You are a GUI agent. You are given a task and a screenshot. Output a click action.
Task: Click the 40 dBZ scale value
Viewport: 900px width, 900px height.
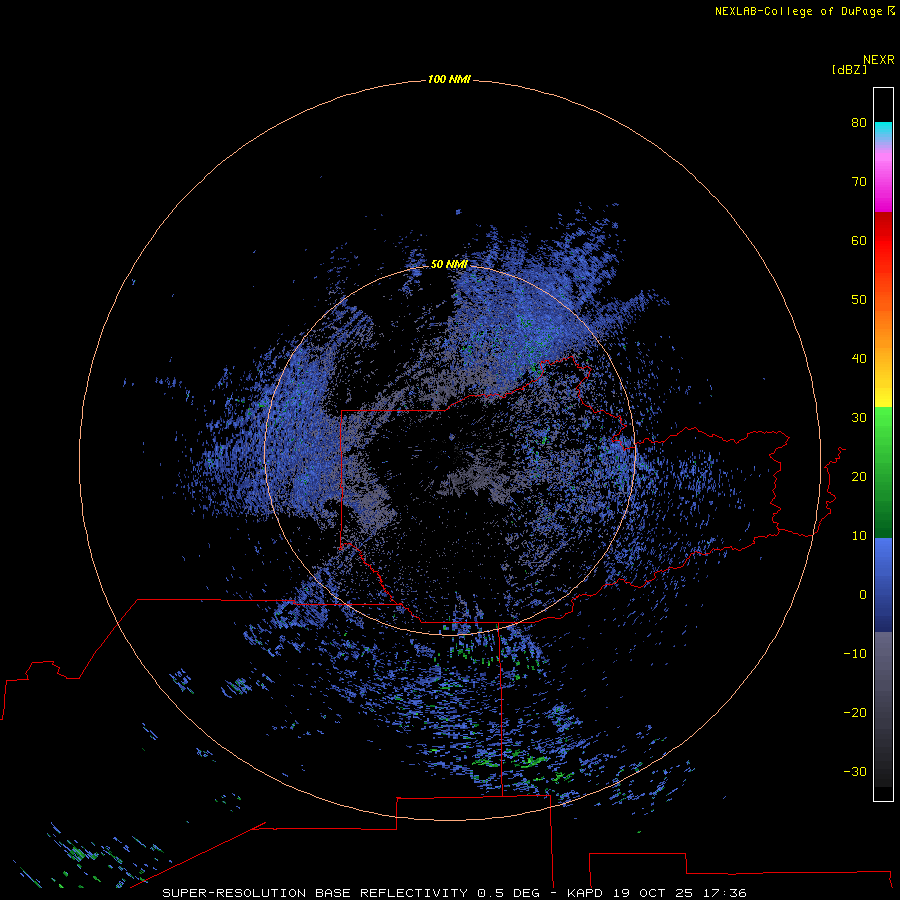click(x=859, y=359)
